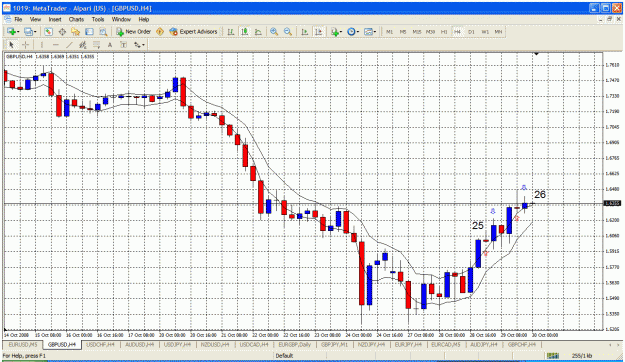Select the M1 timeframe
The width and height of the screenshot is (625, 362).
(x=389, y=31)
